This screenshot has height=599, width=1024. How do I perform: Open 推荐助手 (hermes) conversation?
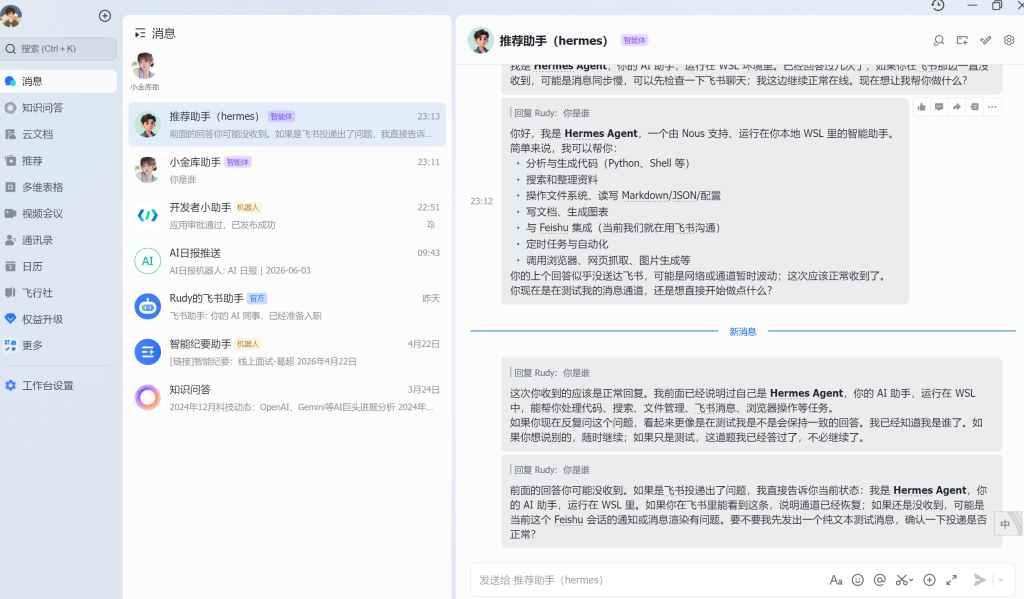click(287, 124)
